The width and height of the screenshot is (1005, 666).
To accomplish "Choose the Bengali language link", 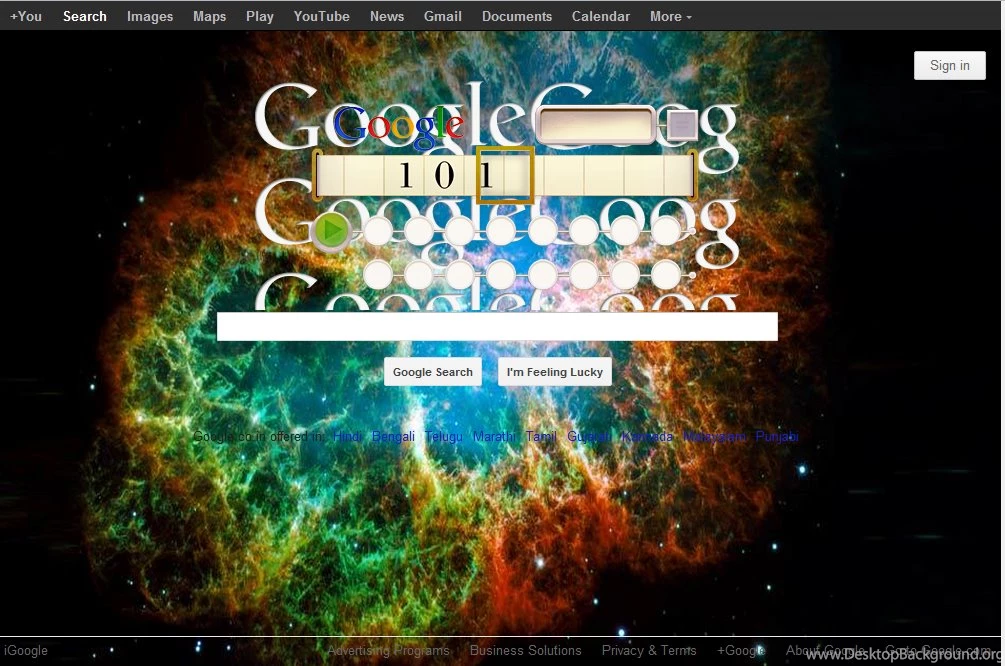I will (394, 437).
